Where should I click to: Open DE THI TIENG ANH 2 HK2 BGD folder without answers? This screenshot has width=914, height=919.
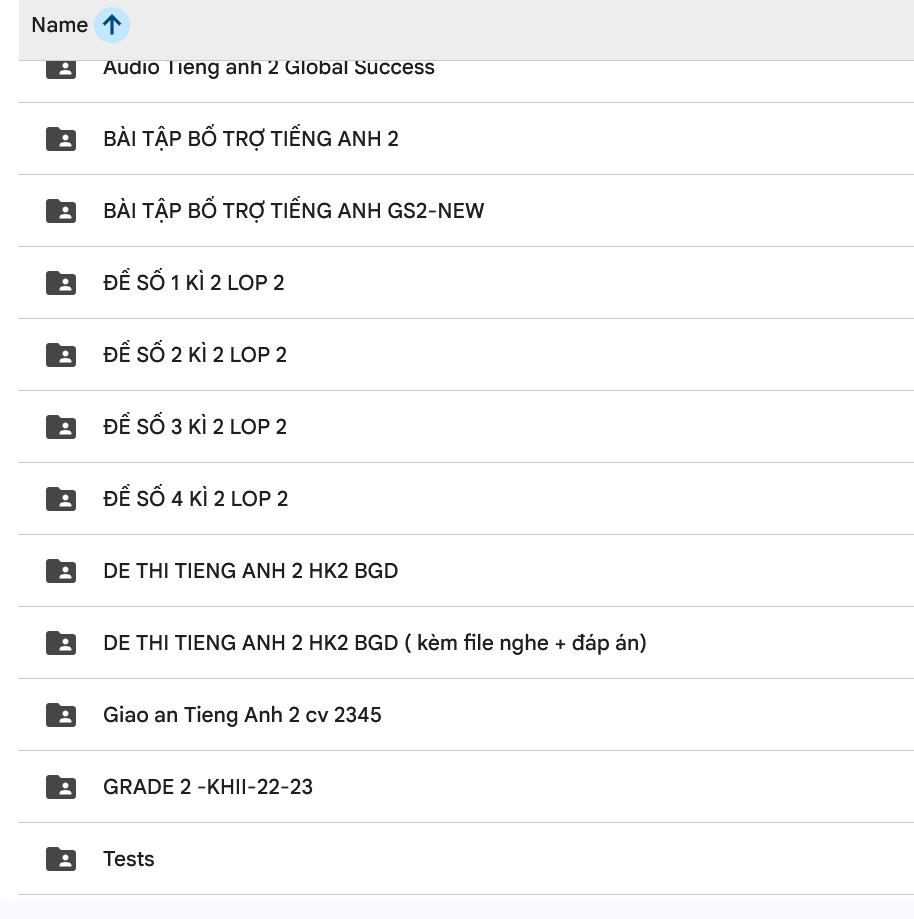[250, 571]
